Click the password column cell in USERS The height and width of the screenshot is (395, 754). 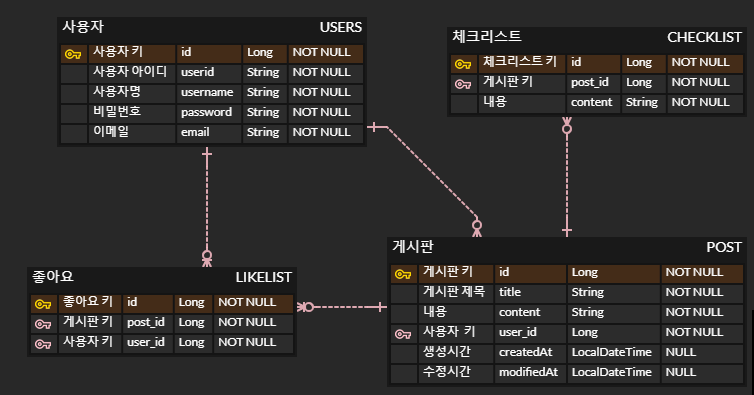[x=209, y=113]
